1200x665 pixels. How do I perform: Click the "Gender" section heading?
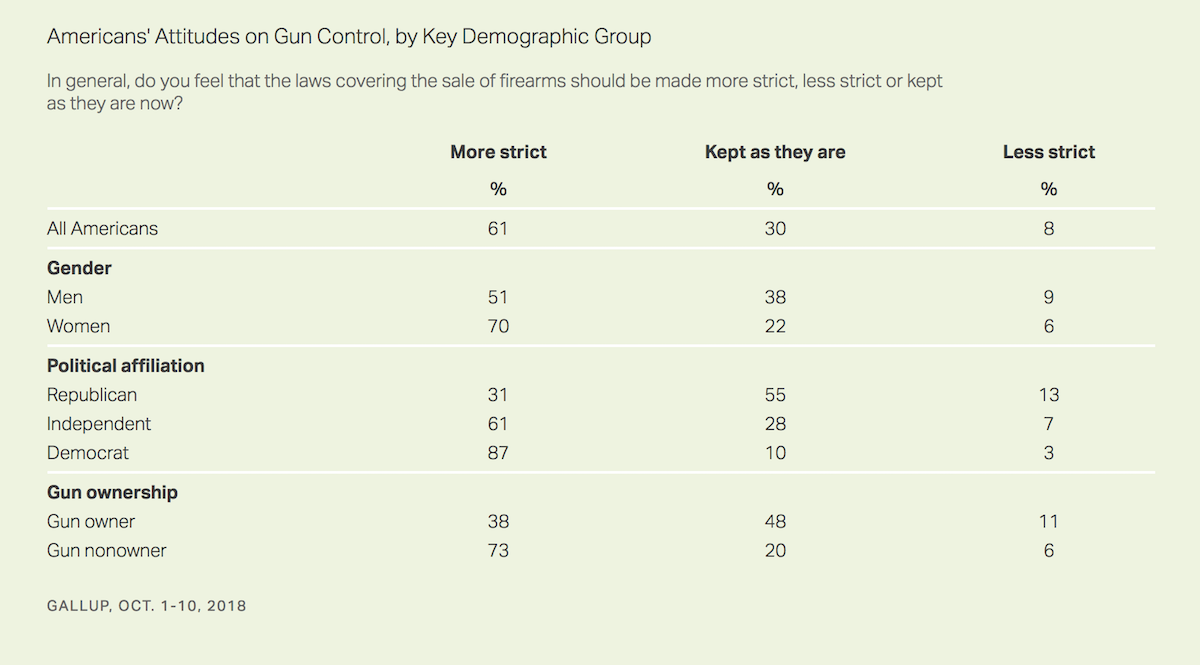click(79, 268)
